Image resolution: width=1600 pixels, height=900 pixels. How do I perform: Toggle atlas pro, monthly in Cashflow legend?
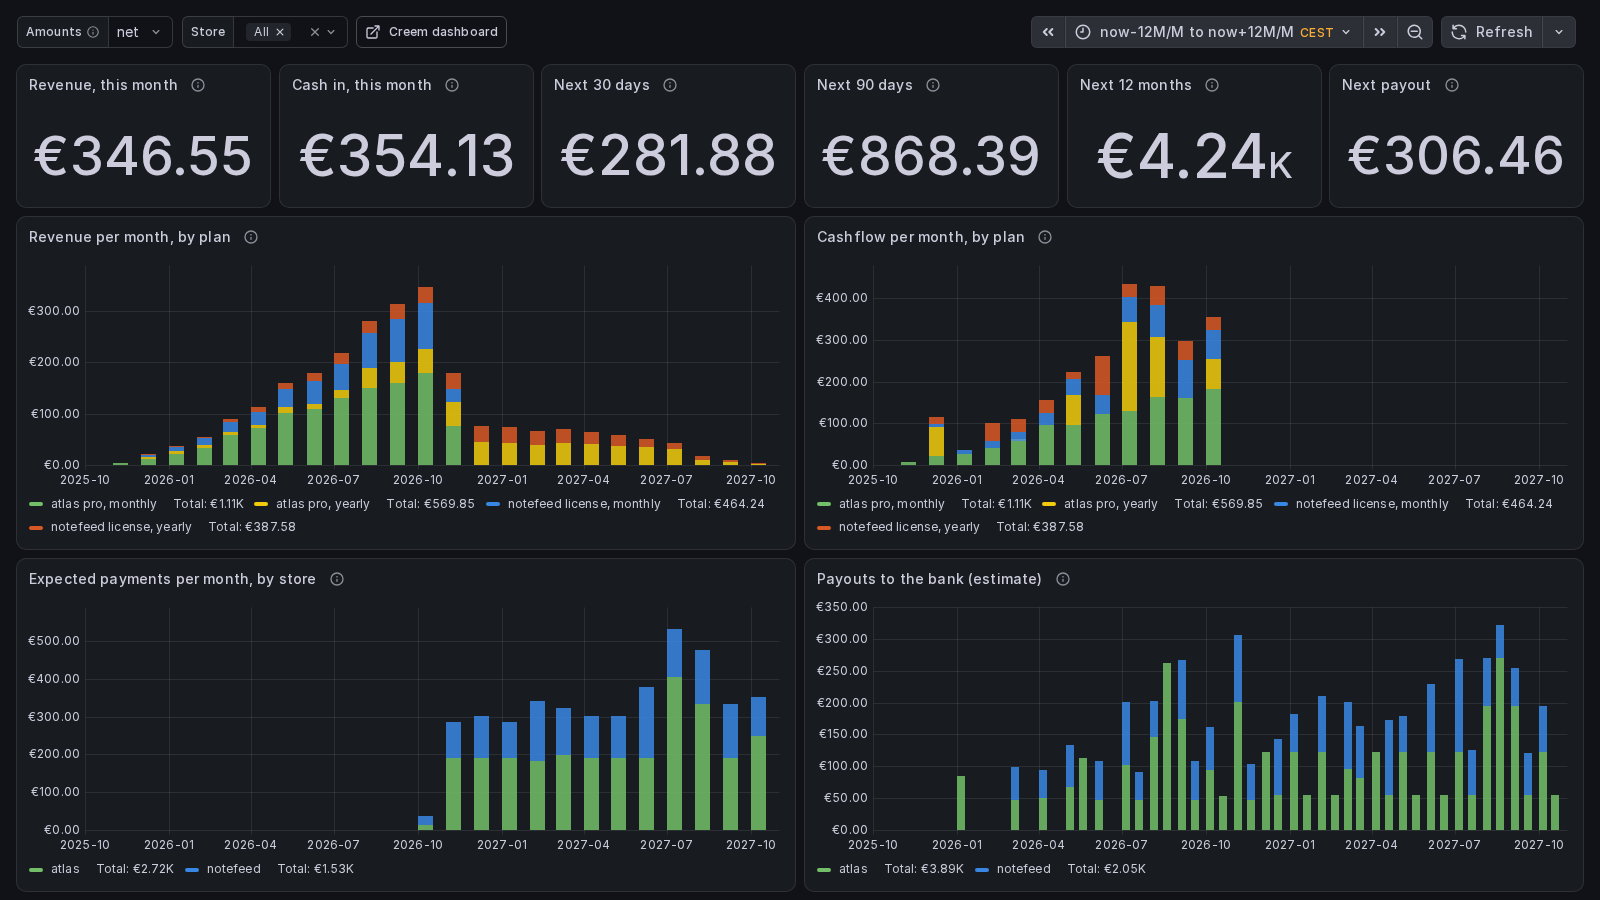(891, 504)
